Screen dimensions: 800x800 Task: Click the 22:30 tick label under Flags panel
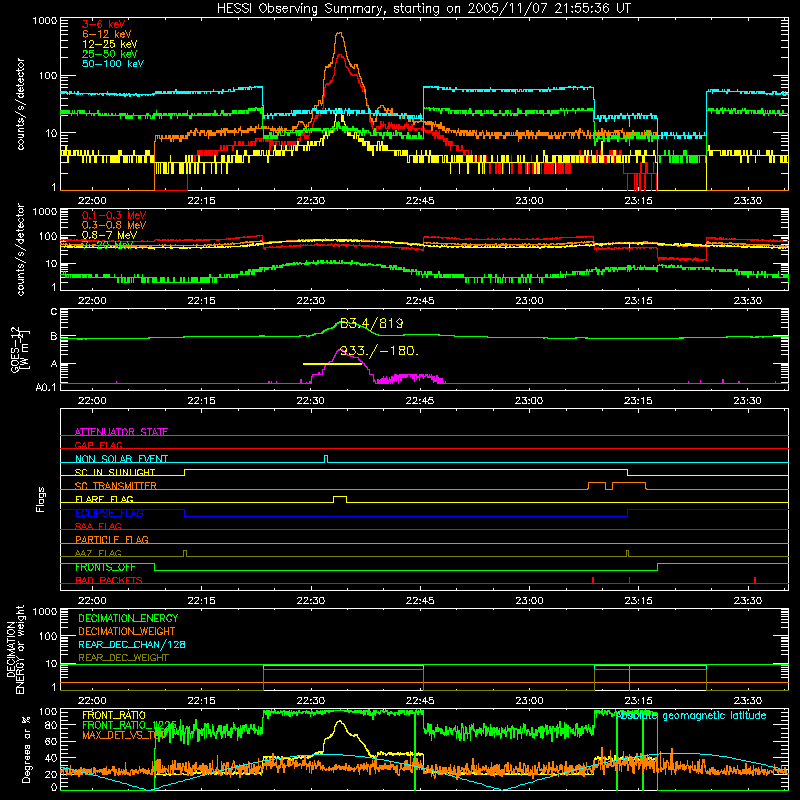pos(310,601)
